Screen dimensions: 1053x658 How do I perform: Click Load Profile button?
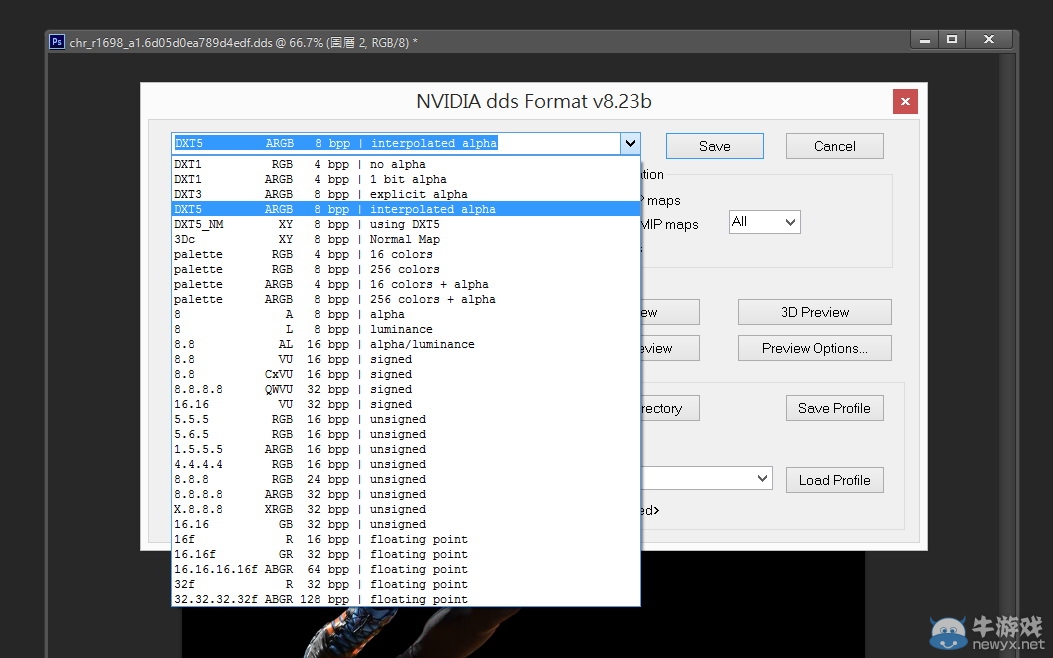tap(835, 480)
